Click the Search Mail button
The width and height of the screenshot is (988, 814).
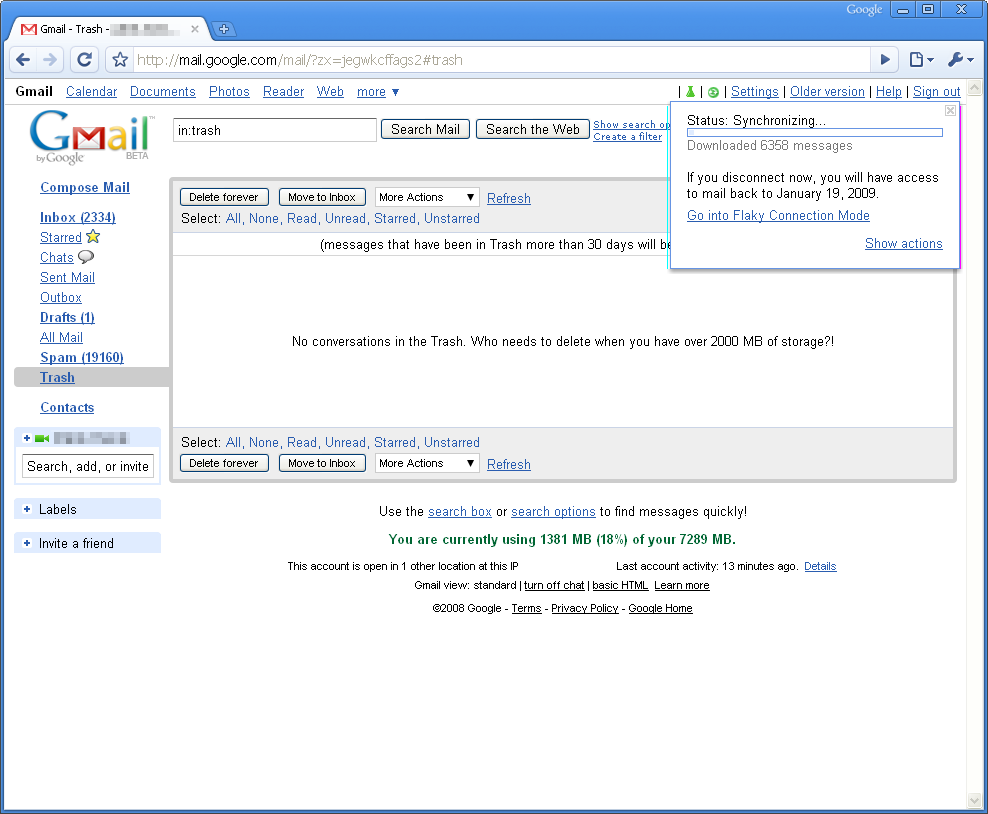click(x=425, y=129)
